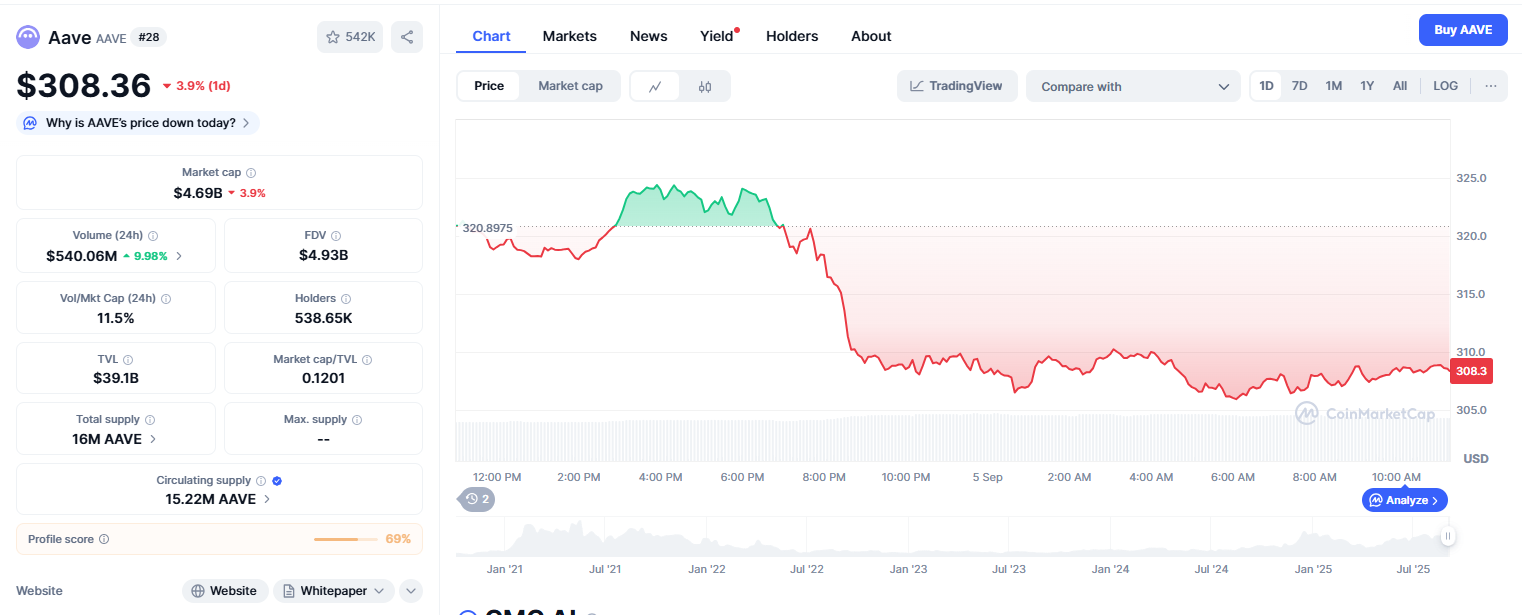Select the 7D time range

coord(1299,86)
